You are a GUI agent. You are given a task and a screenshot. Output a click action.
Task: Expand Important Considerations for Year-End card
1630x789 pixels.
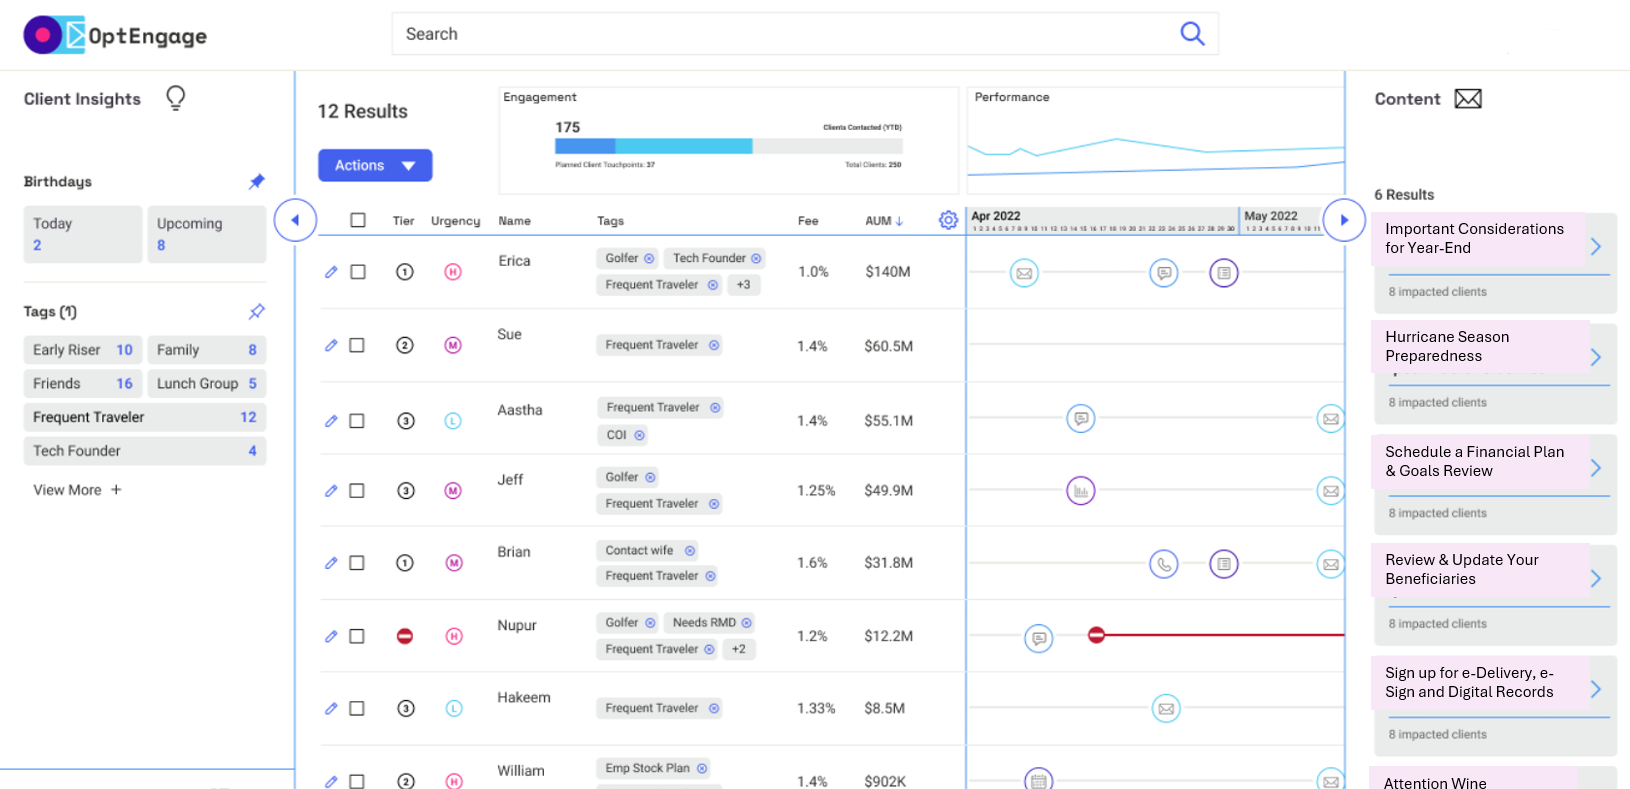point(1596,247)
